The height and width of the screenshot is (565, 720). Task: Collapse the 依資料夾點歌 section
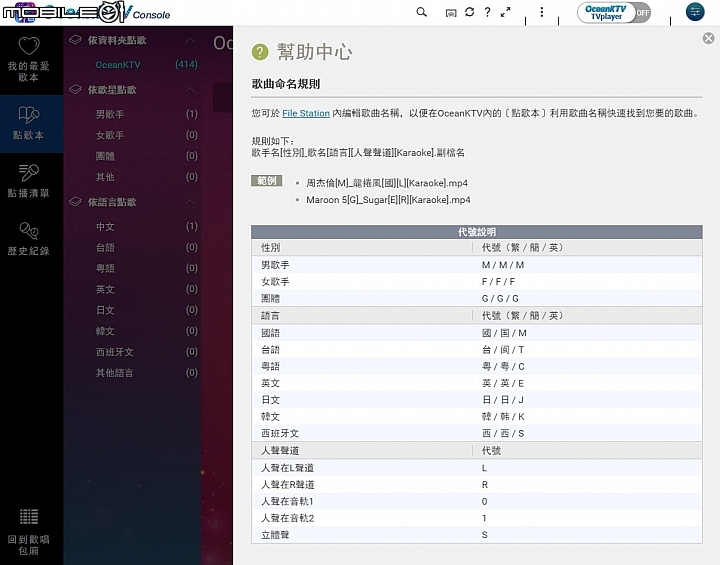click(191, 40)
